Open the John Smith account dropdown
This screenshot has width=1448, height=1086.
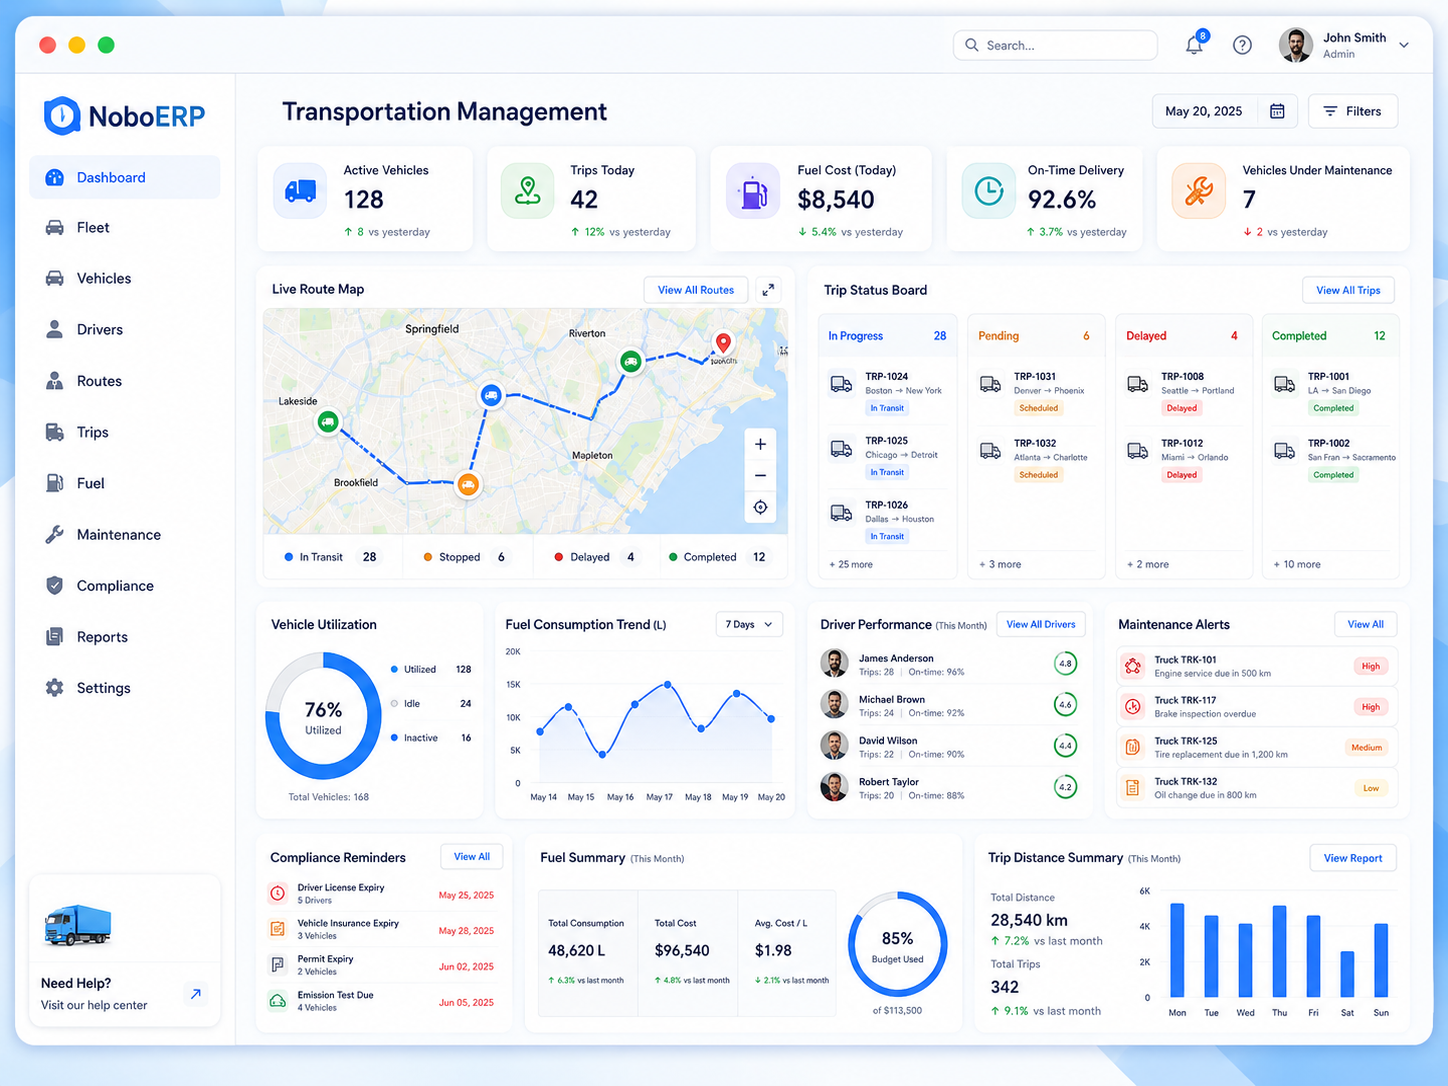tap(1404, 45)
